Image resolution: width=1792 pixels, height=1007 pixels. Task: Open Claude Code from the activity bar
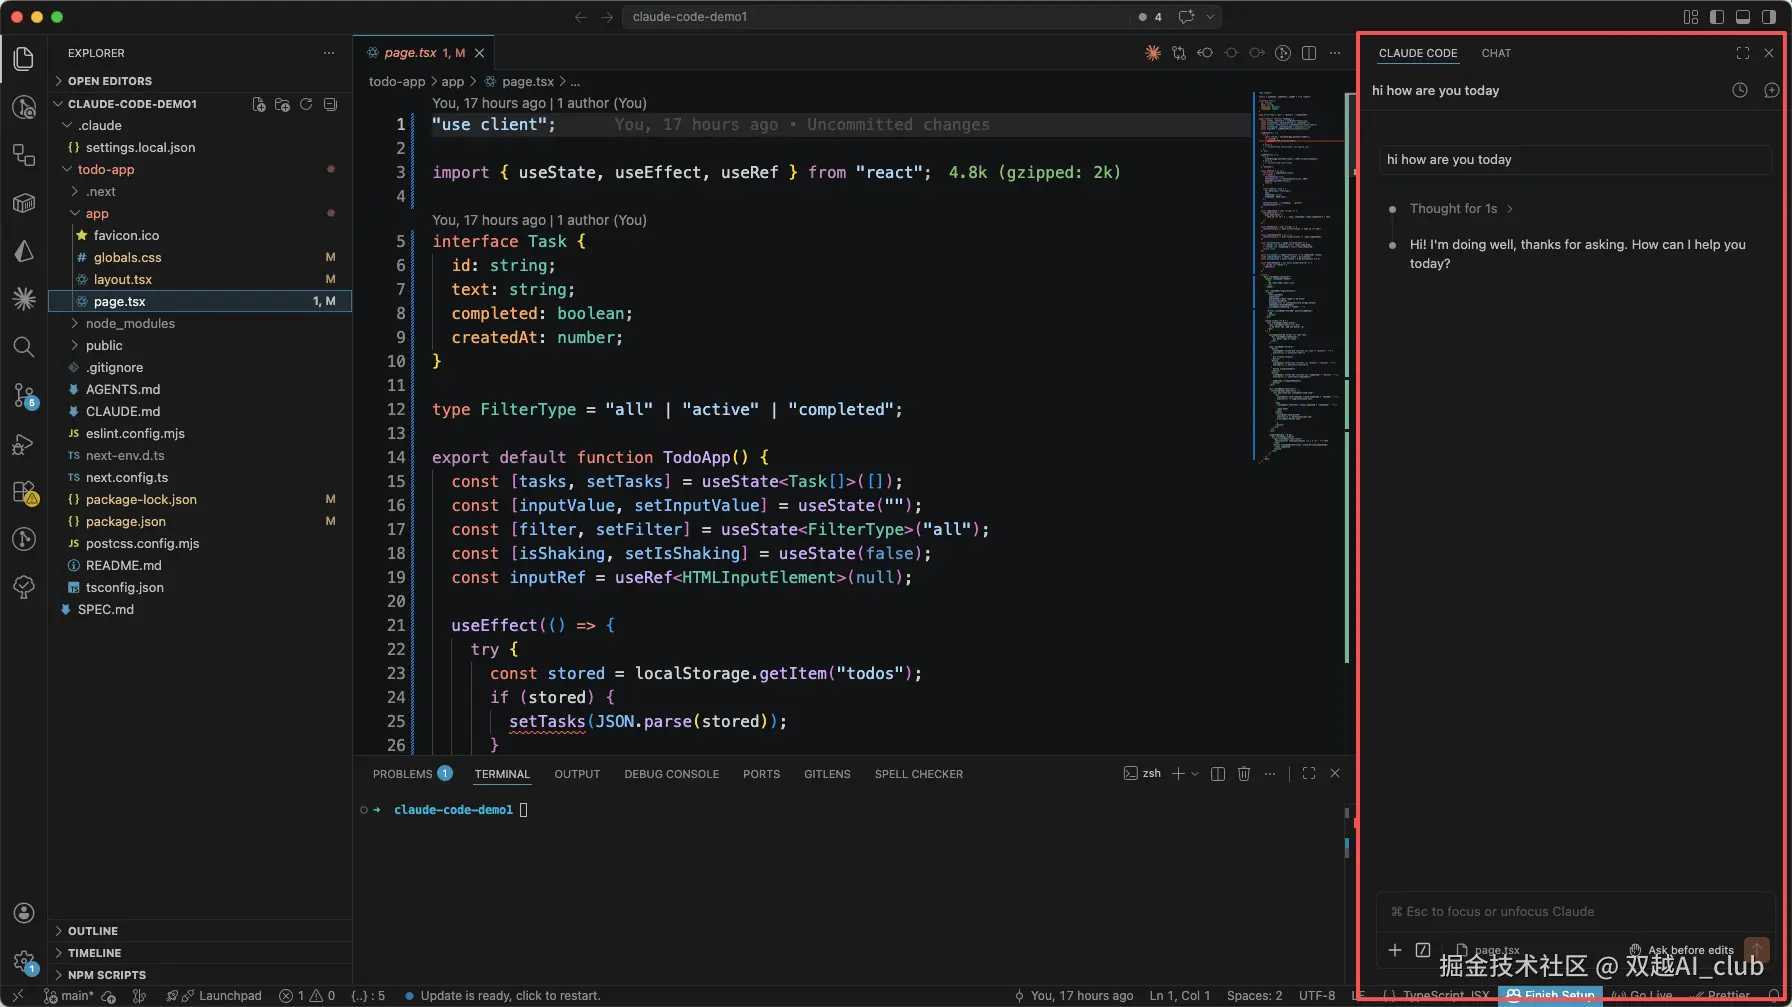point(24,298)
